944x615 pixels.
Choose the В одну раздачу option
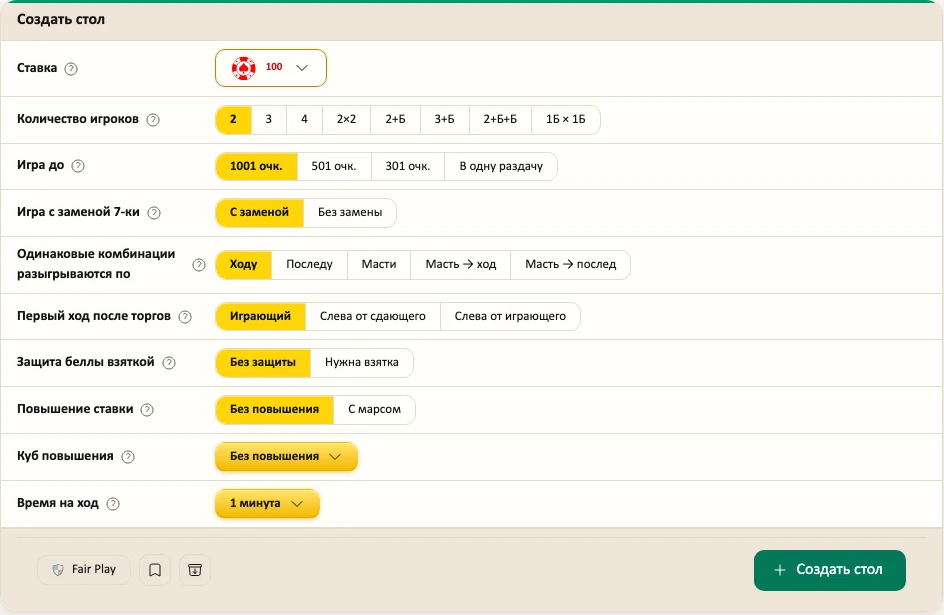[501, 166]
